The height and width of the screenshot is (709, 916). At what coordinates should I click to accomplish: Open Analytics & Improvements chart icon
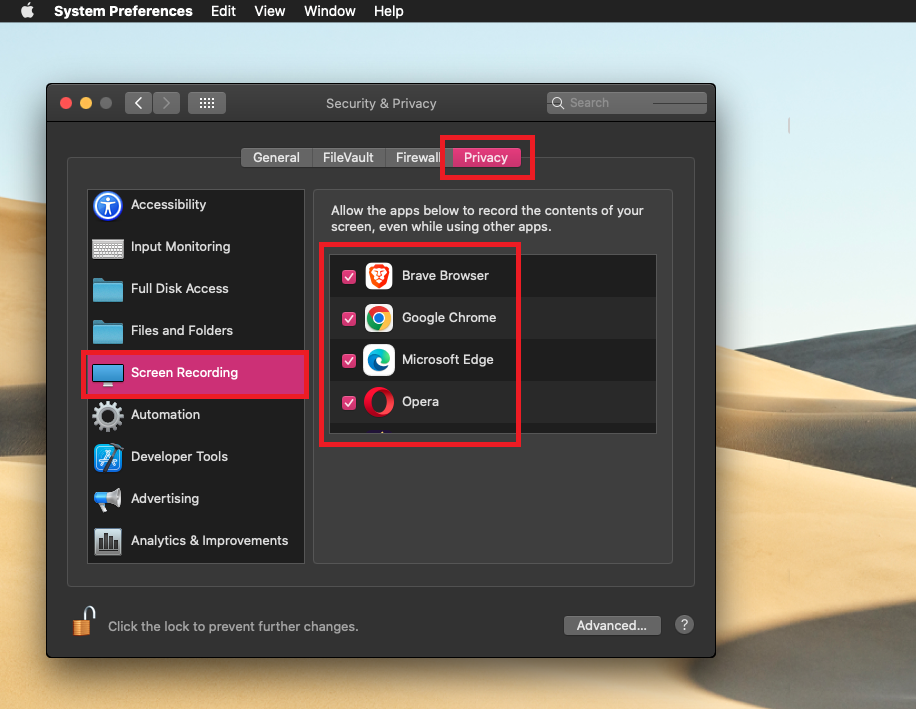[x=108, y=541]
